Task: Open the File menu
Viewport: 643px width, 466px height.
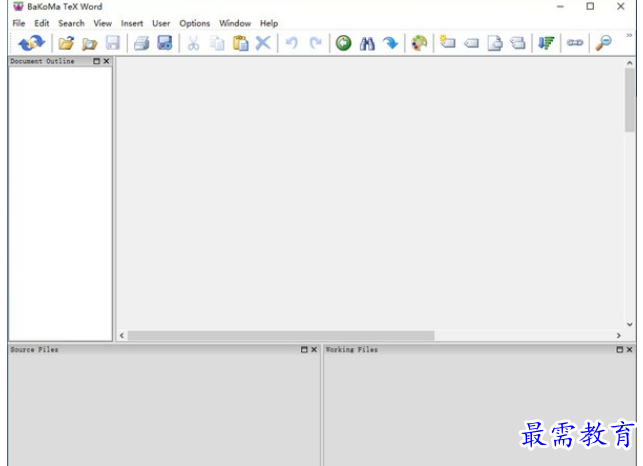Action: tap(19, 23)
